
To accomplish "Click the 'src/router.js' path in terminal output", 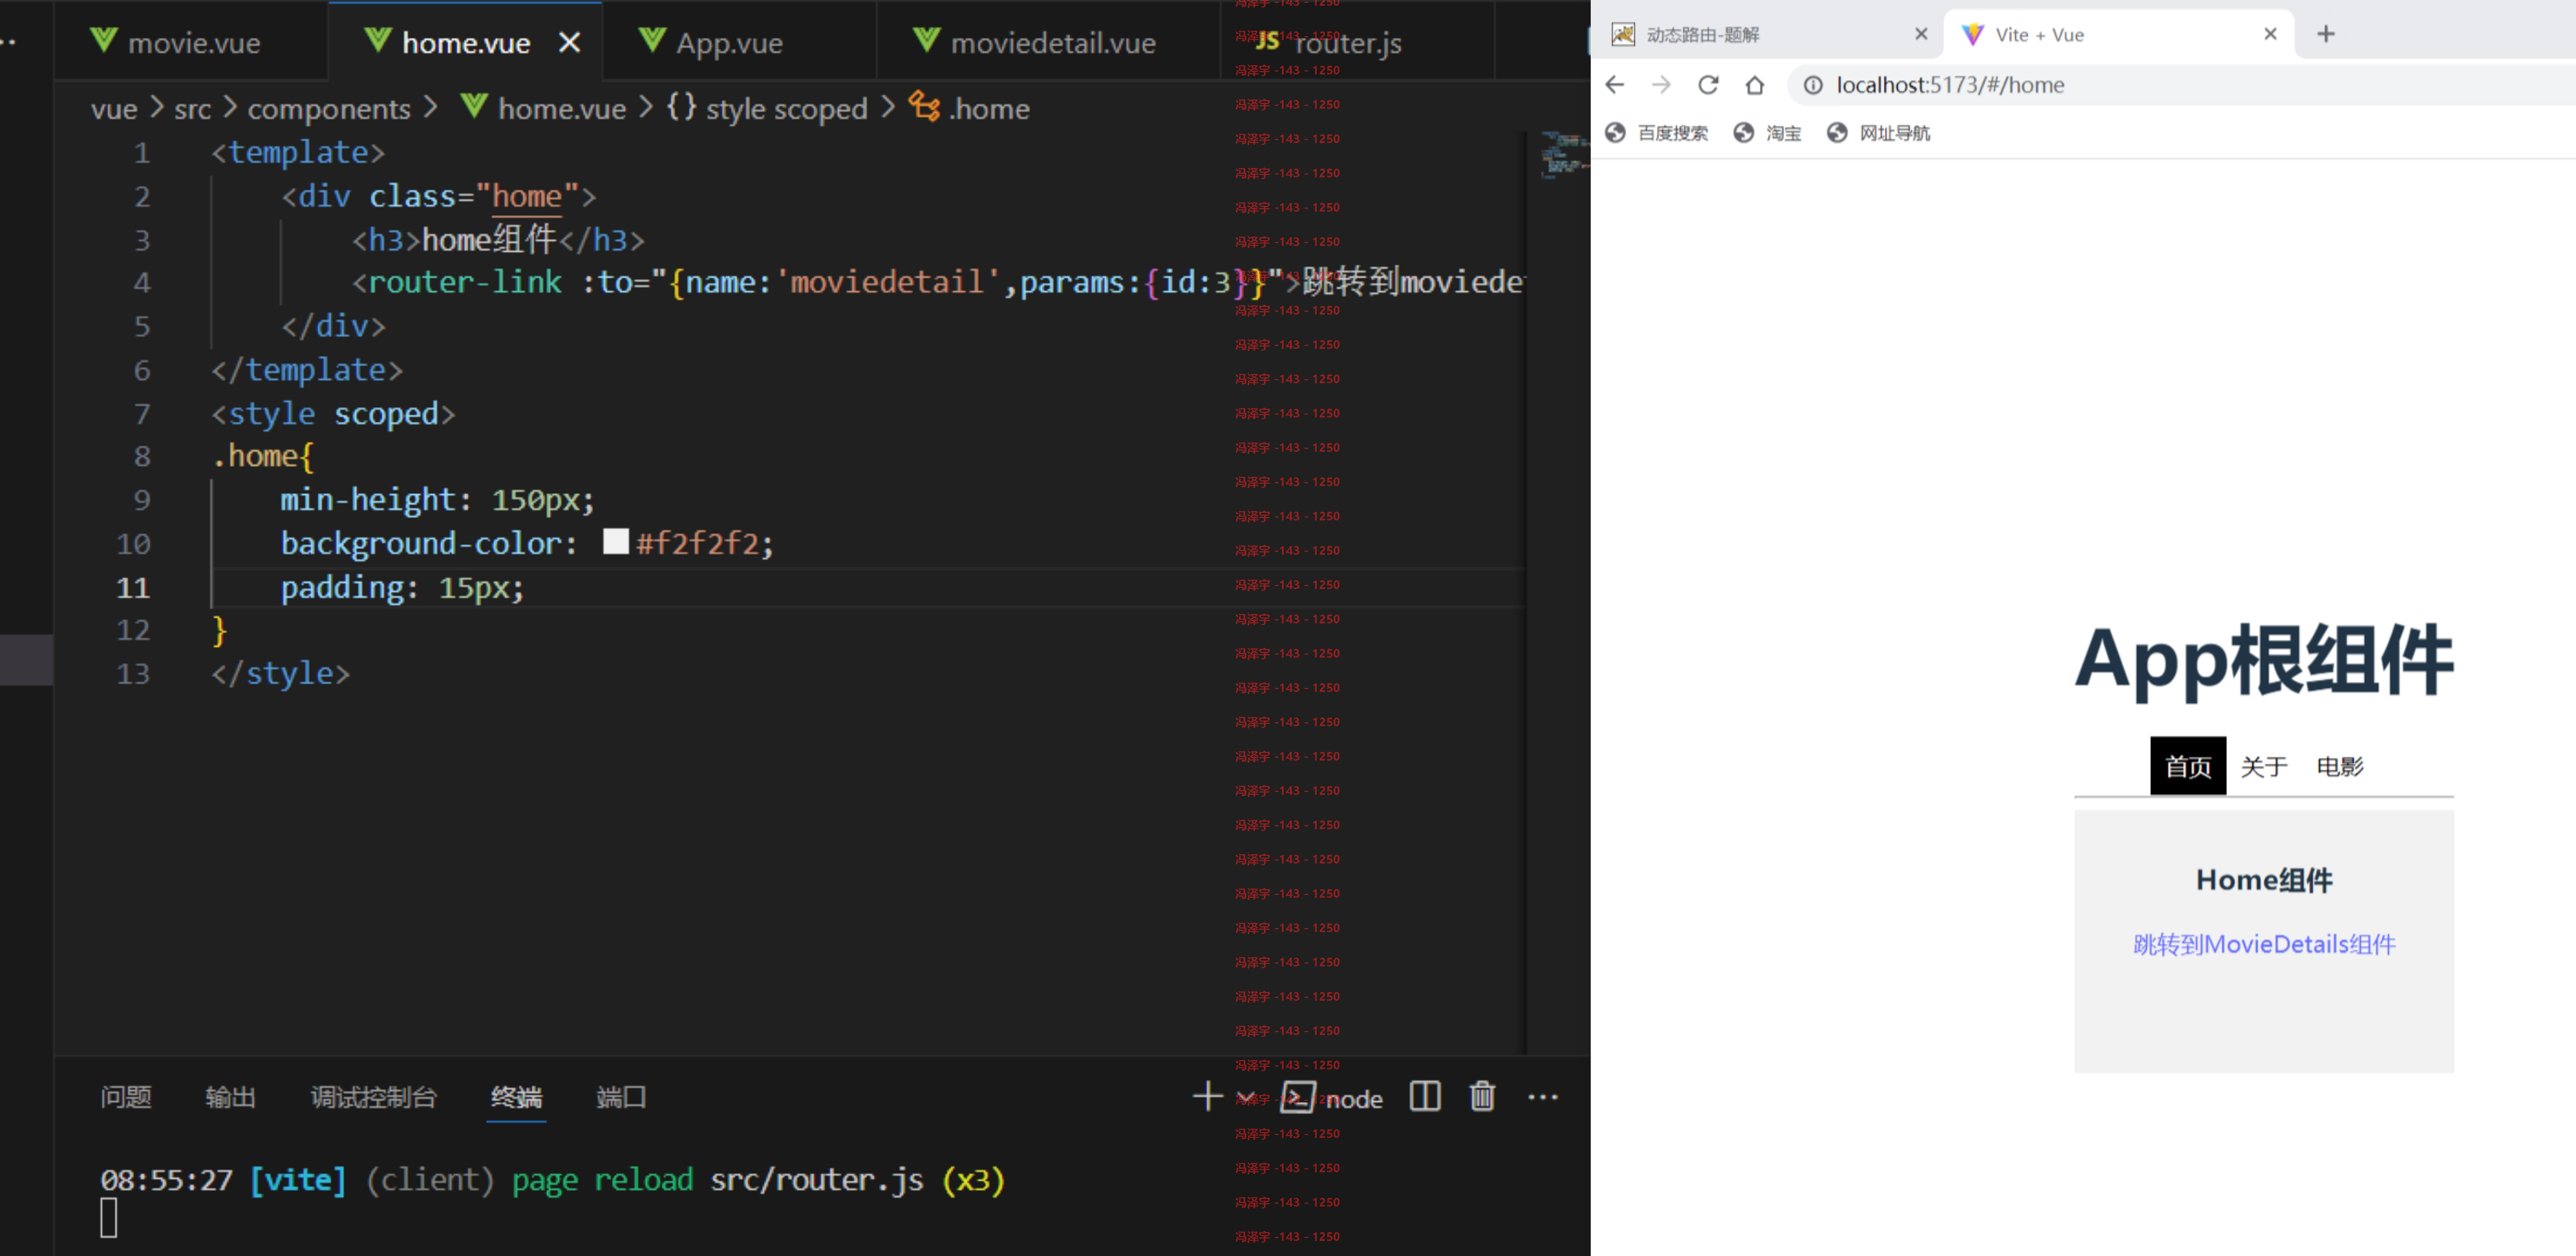I will (817, 1180).
